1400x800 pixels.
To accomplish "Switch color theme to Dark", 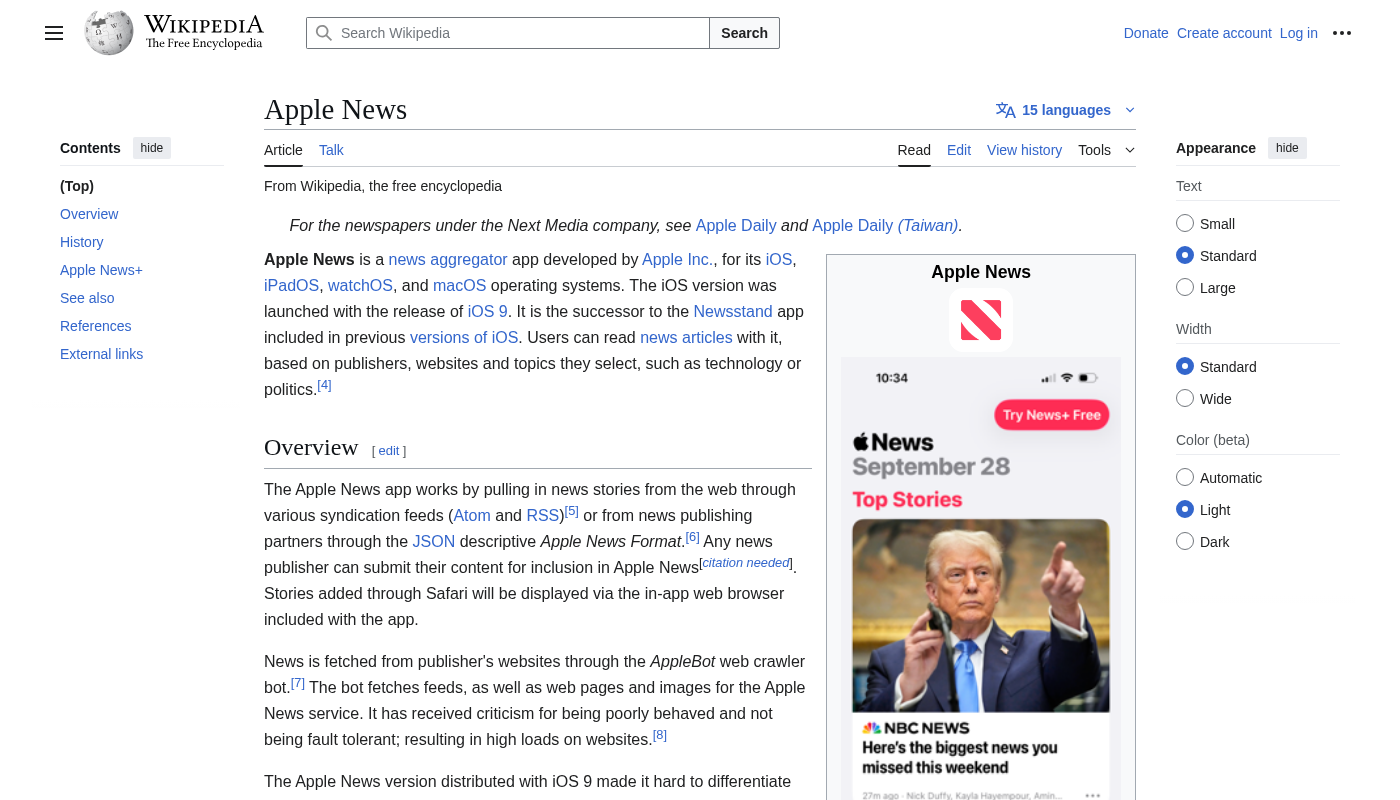I will click(x=1185, y=542).
